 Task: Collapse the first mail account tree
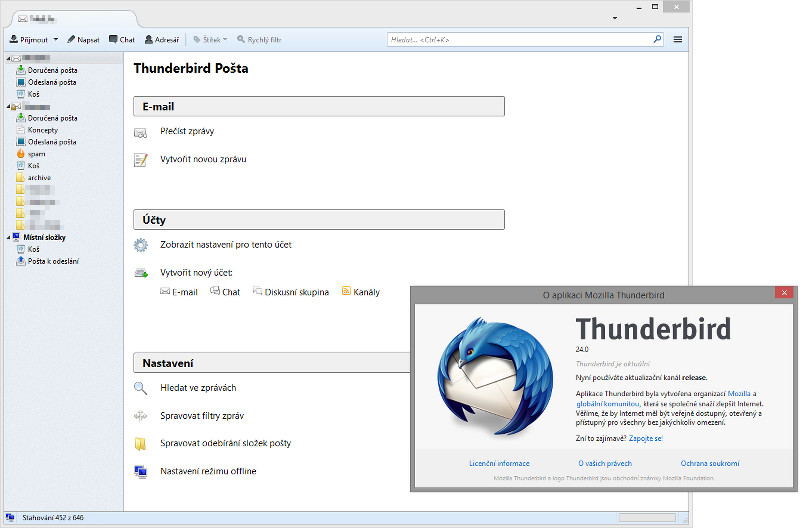(9, 58)
